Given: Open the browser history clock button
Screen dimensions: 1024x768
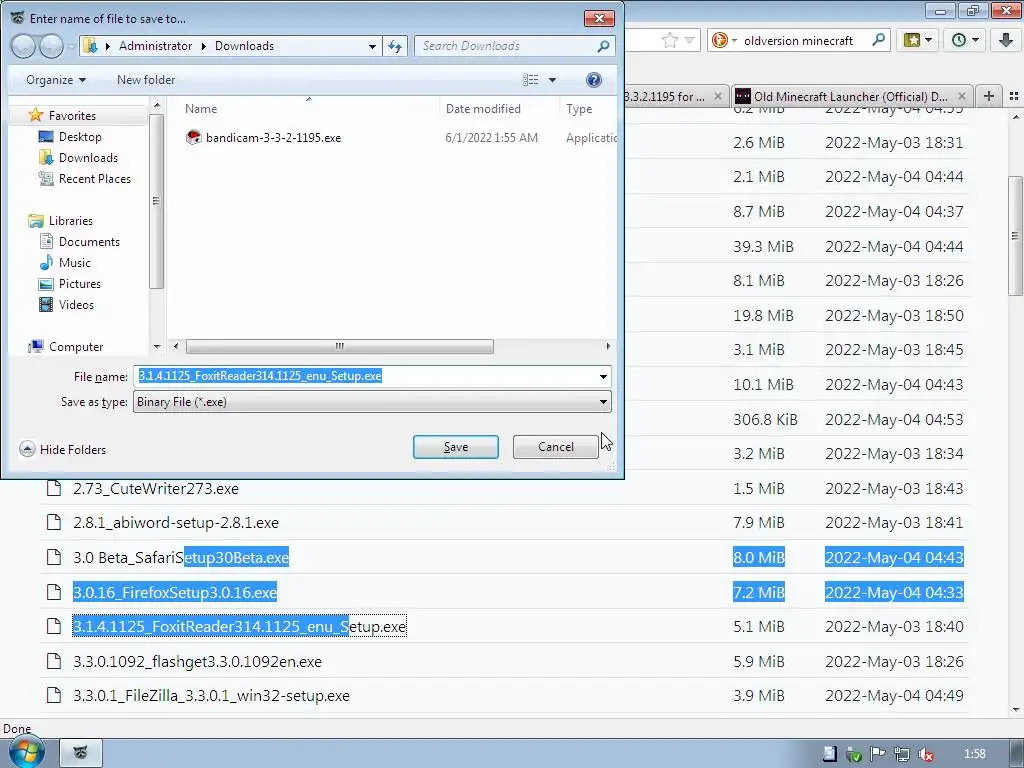Looking at the screenshot, I should [x=965, y=40].
